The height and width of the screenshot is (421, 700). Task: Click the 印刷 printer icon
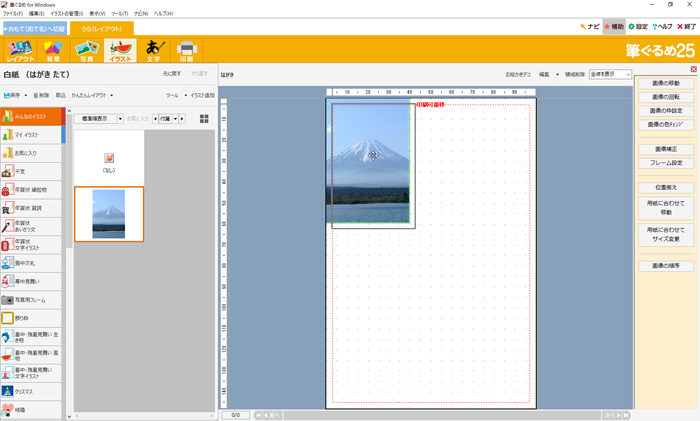point(186,50)
